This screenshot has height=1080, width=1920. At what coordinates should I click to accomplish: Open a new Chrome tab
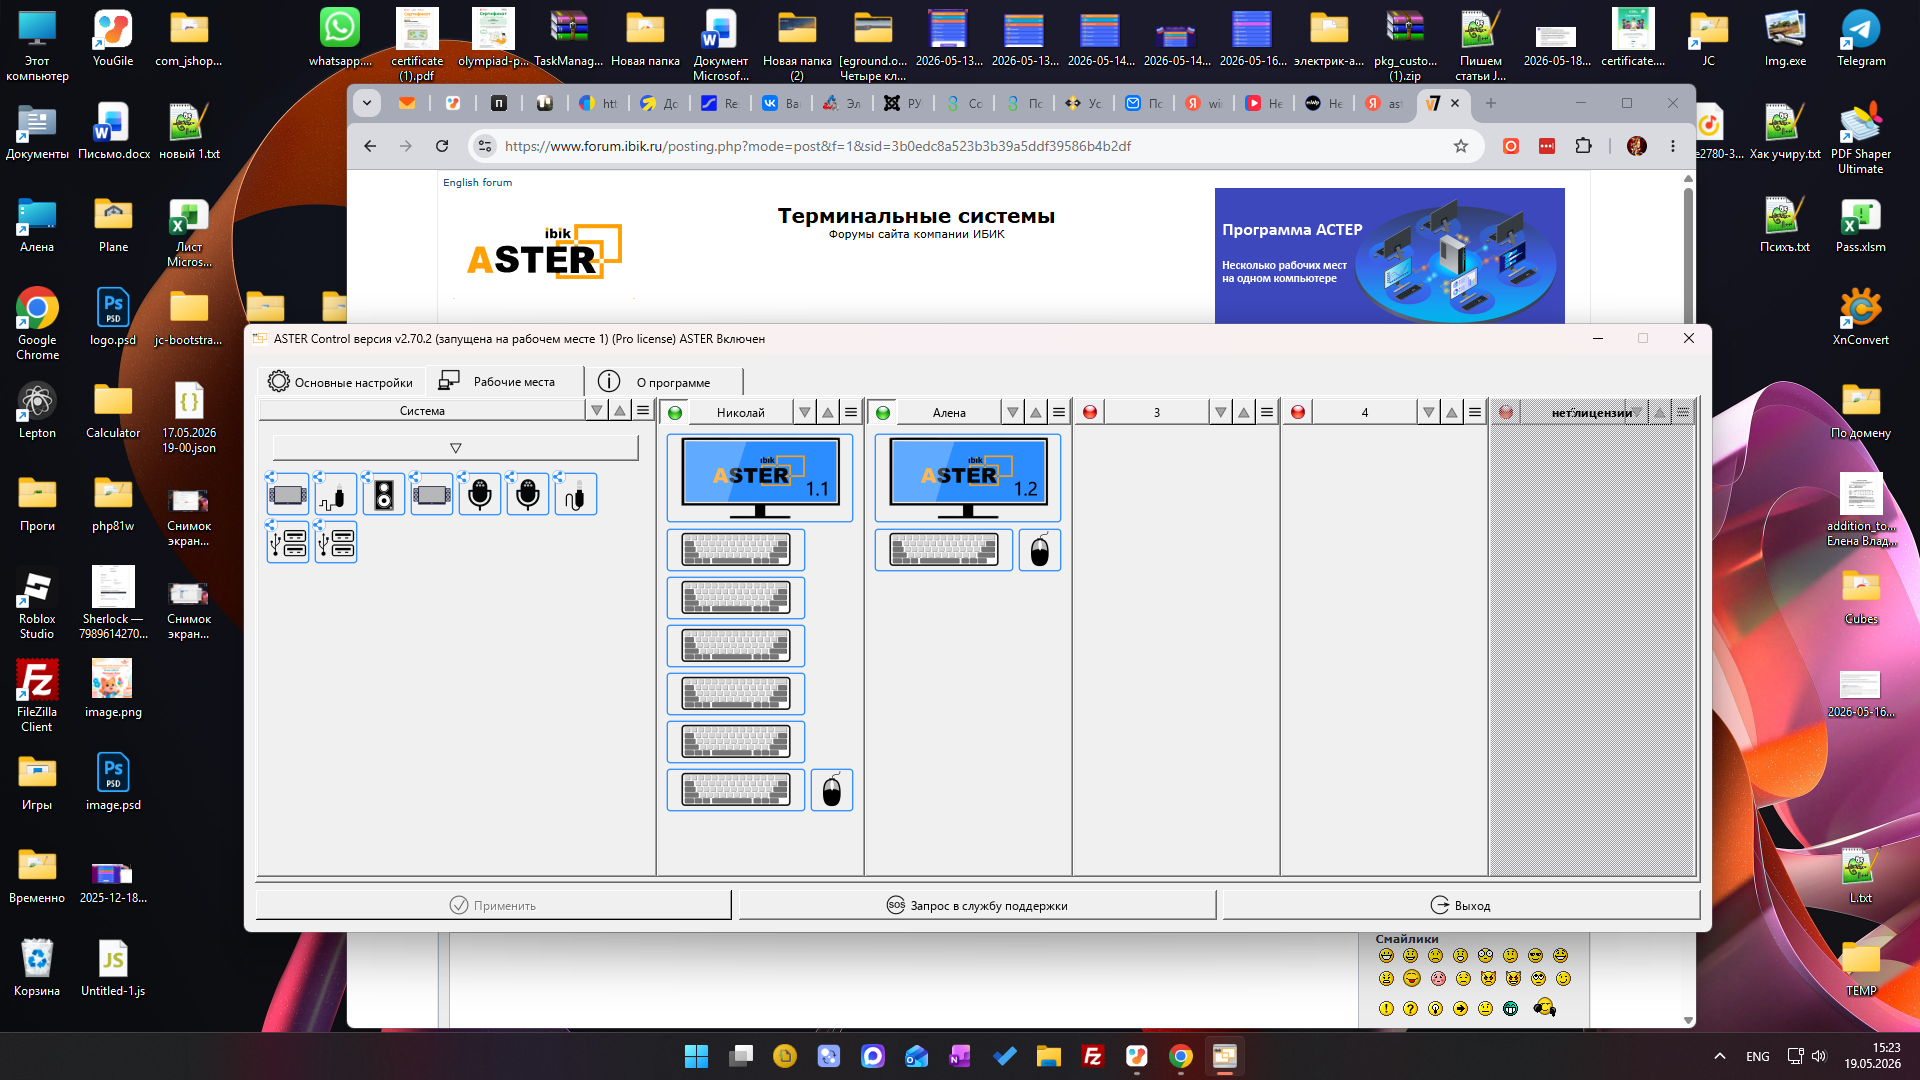coord(1491,103)
